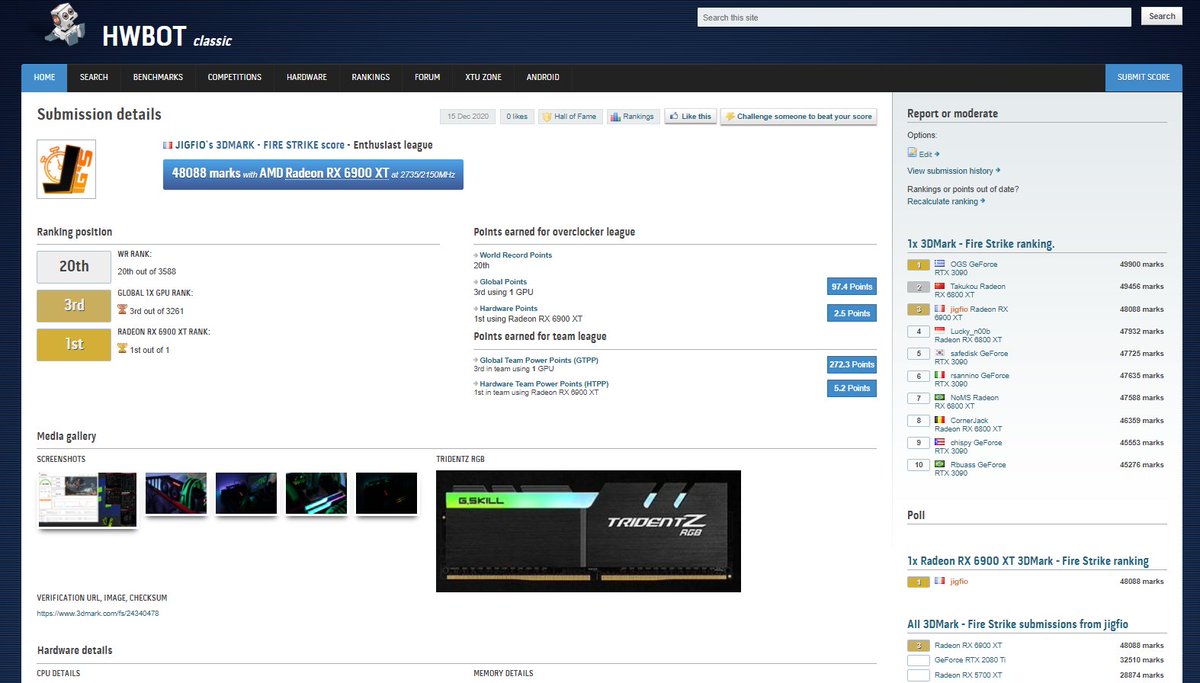Viewport: 1200px width, 683px height.
Task: Click the South Korean flag next to safedisk
Action: tap(939, 353)
